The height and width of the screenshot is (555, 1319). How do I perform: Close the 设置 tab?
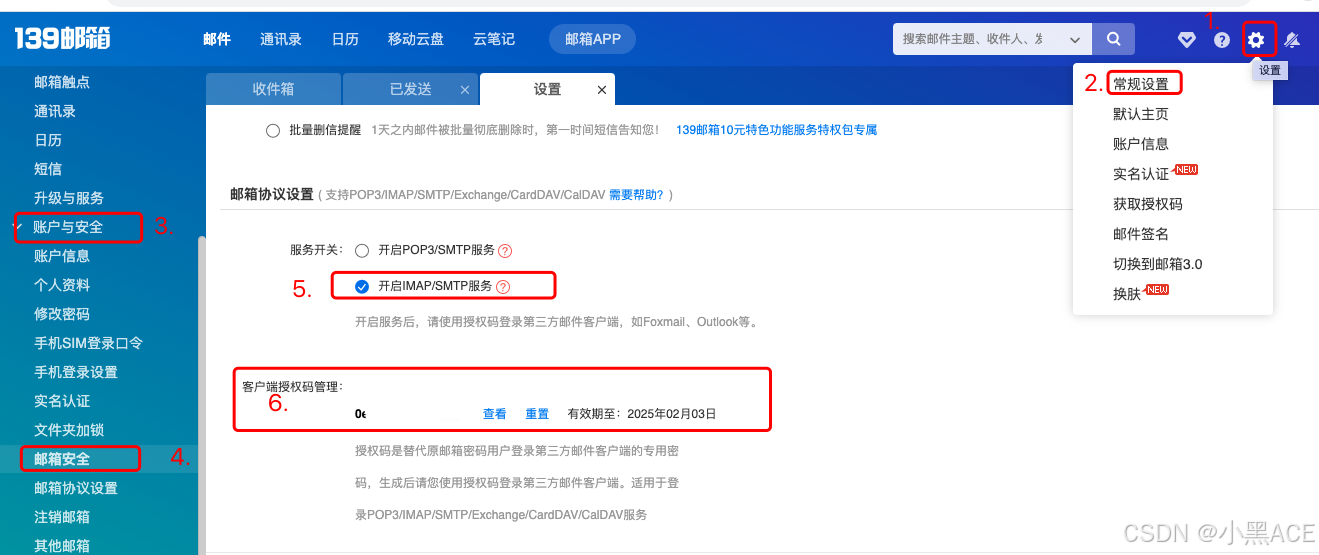pyautogui.click(x=602, y=90)
